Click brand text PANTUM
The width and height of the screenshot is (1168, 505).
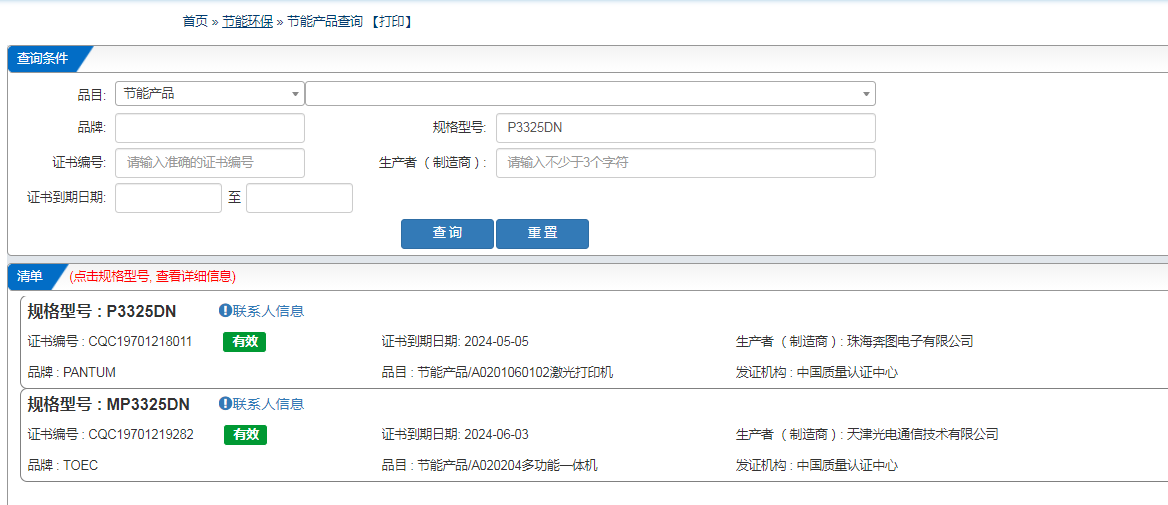[x=90, y=372]
